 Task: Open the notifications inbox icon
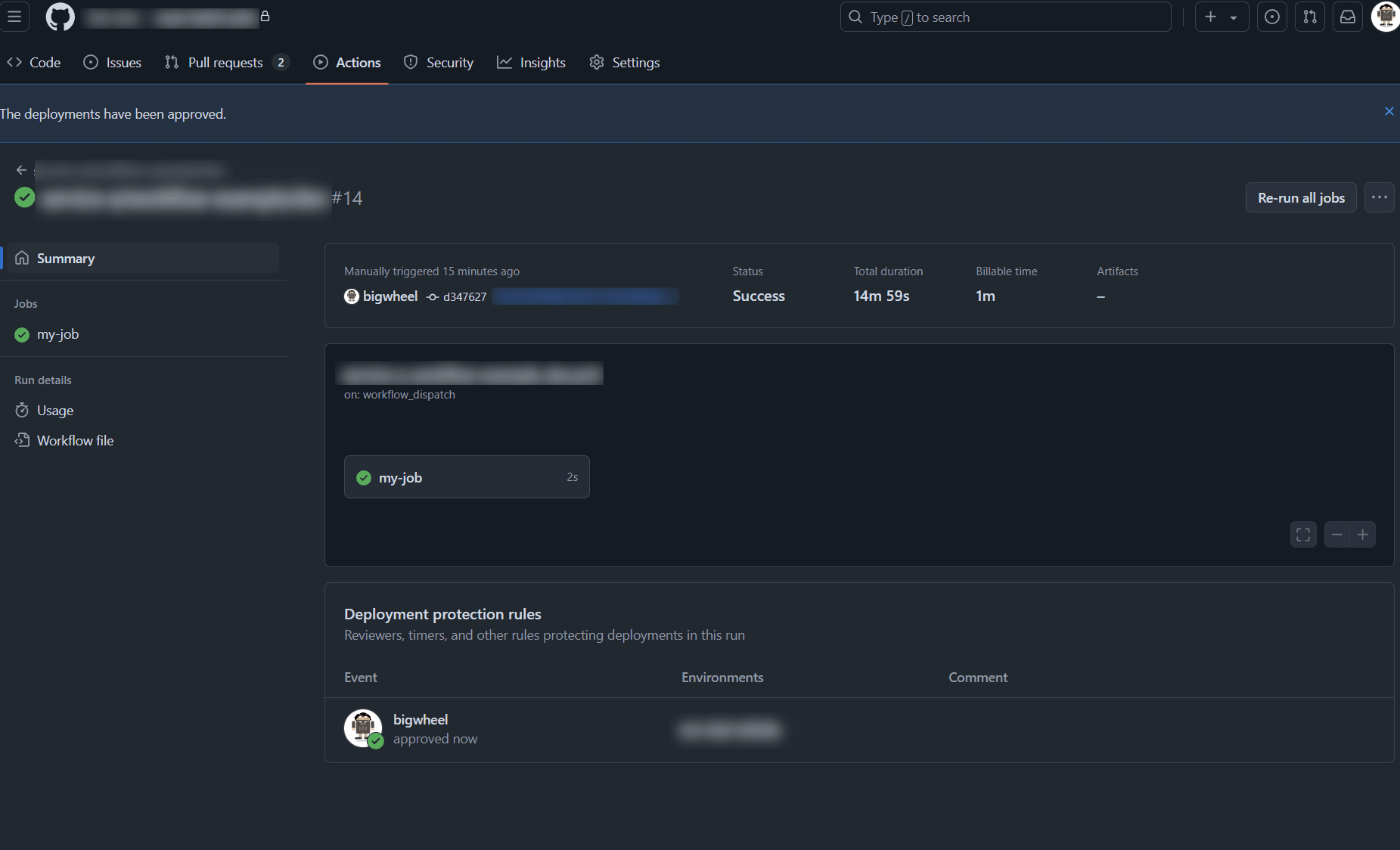click(1348, 17)
